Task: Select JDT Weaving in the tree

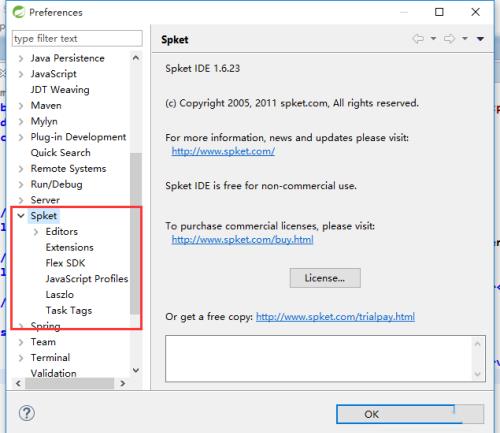Action: (x=60, y=90)
